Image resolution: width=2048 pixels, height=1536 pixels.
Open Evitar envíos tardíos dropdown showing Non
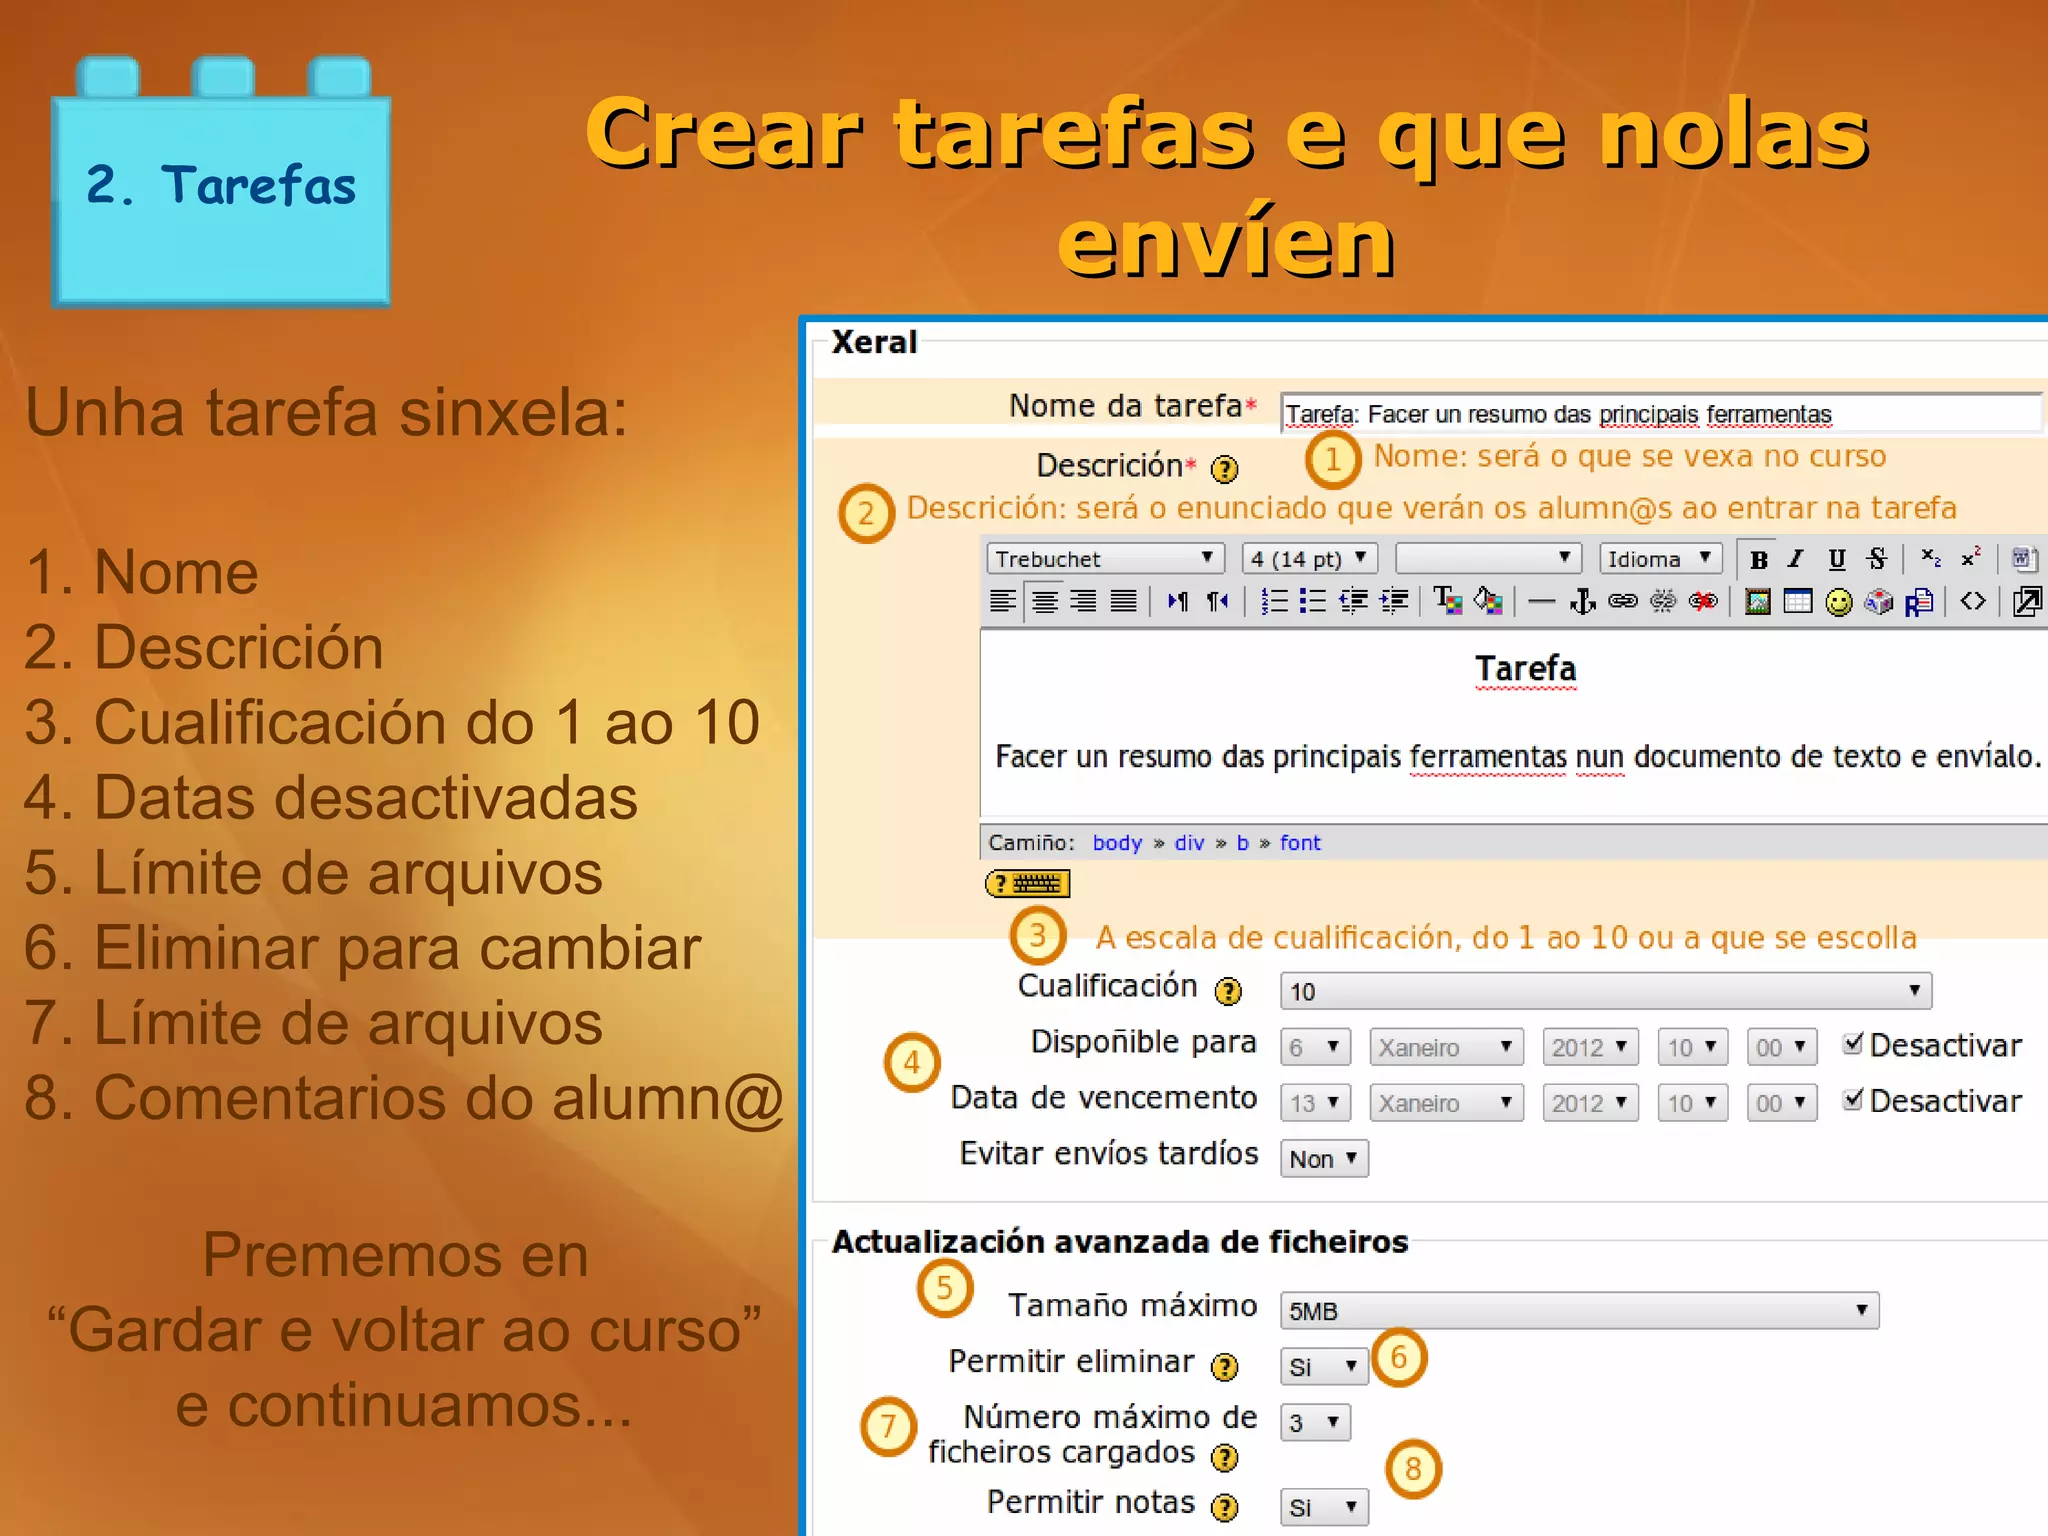1324,1159
